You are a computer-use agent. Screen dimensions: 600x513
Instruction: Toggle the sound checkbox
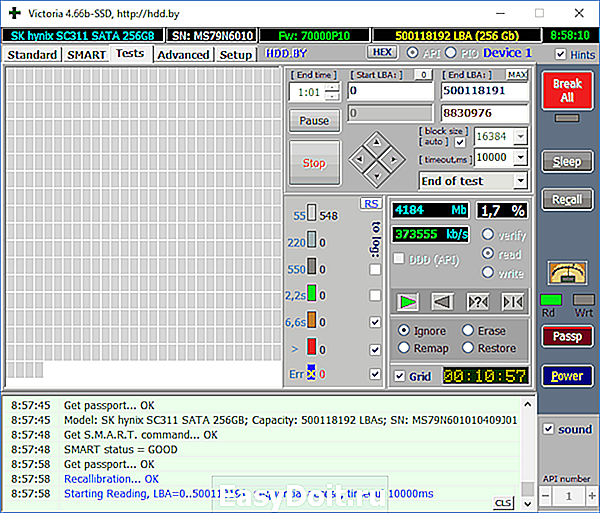coord(548,428)
